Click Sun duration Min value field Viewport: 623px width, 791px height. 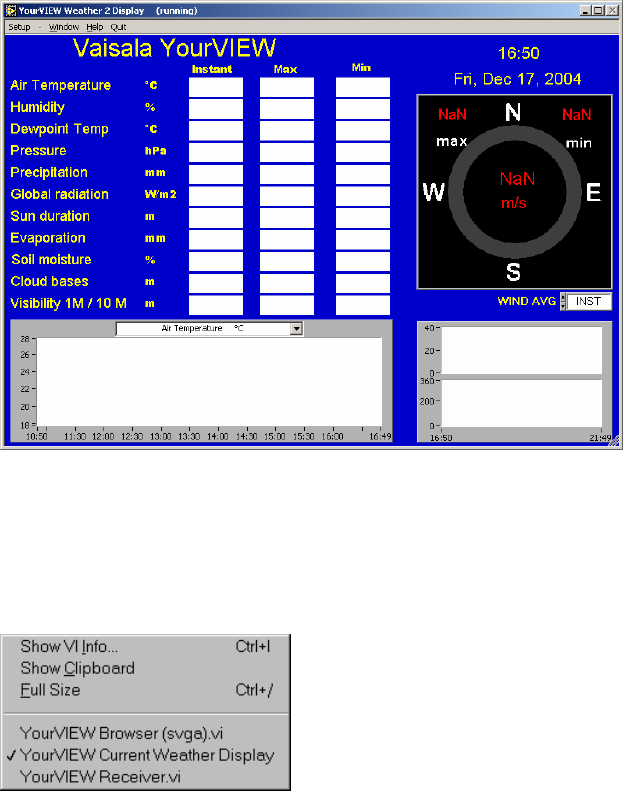click(x=363, y=218)
